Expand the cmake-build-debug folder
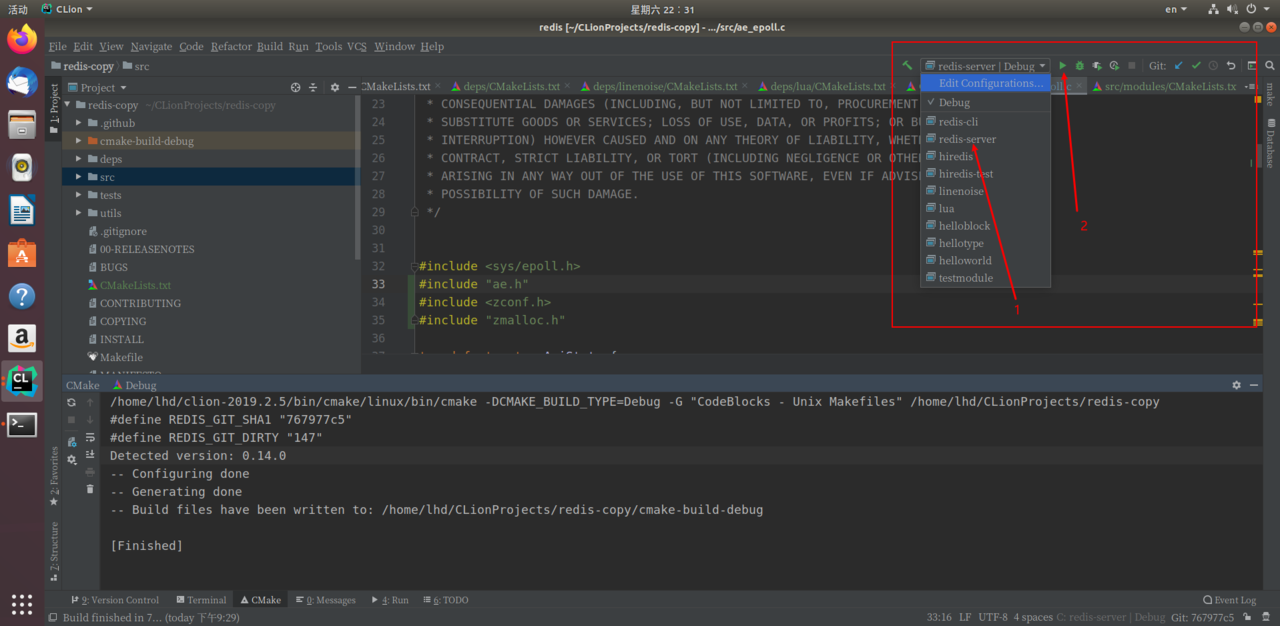This screenshot has width=1280, height=626. [x=79, y=141]
